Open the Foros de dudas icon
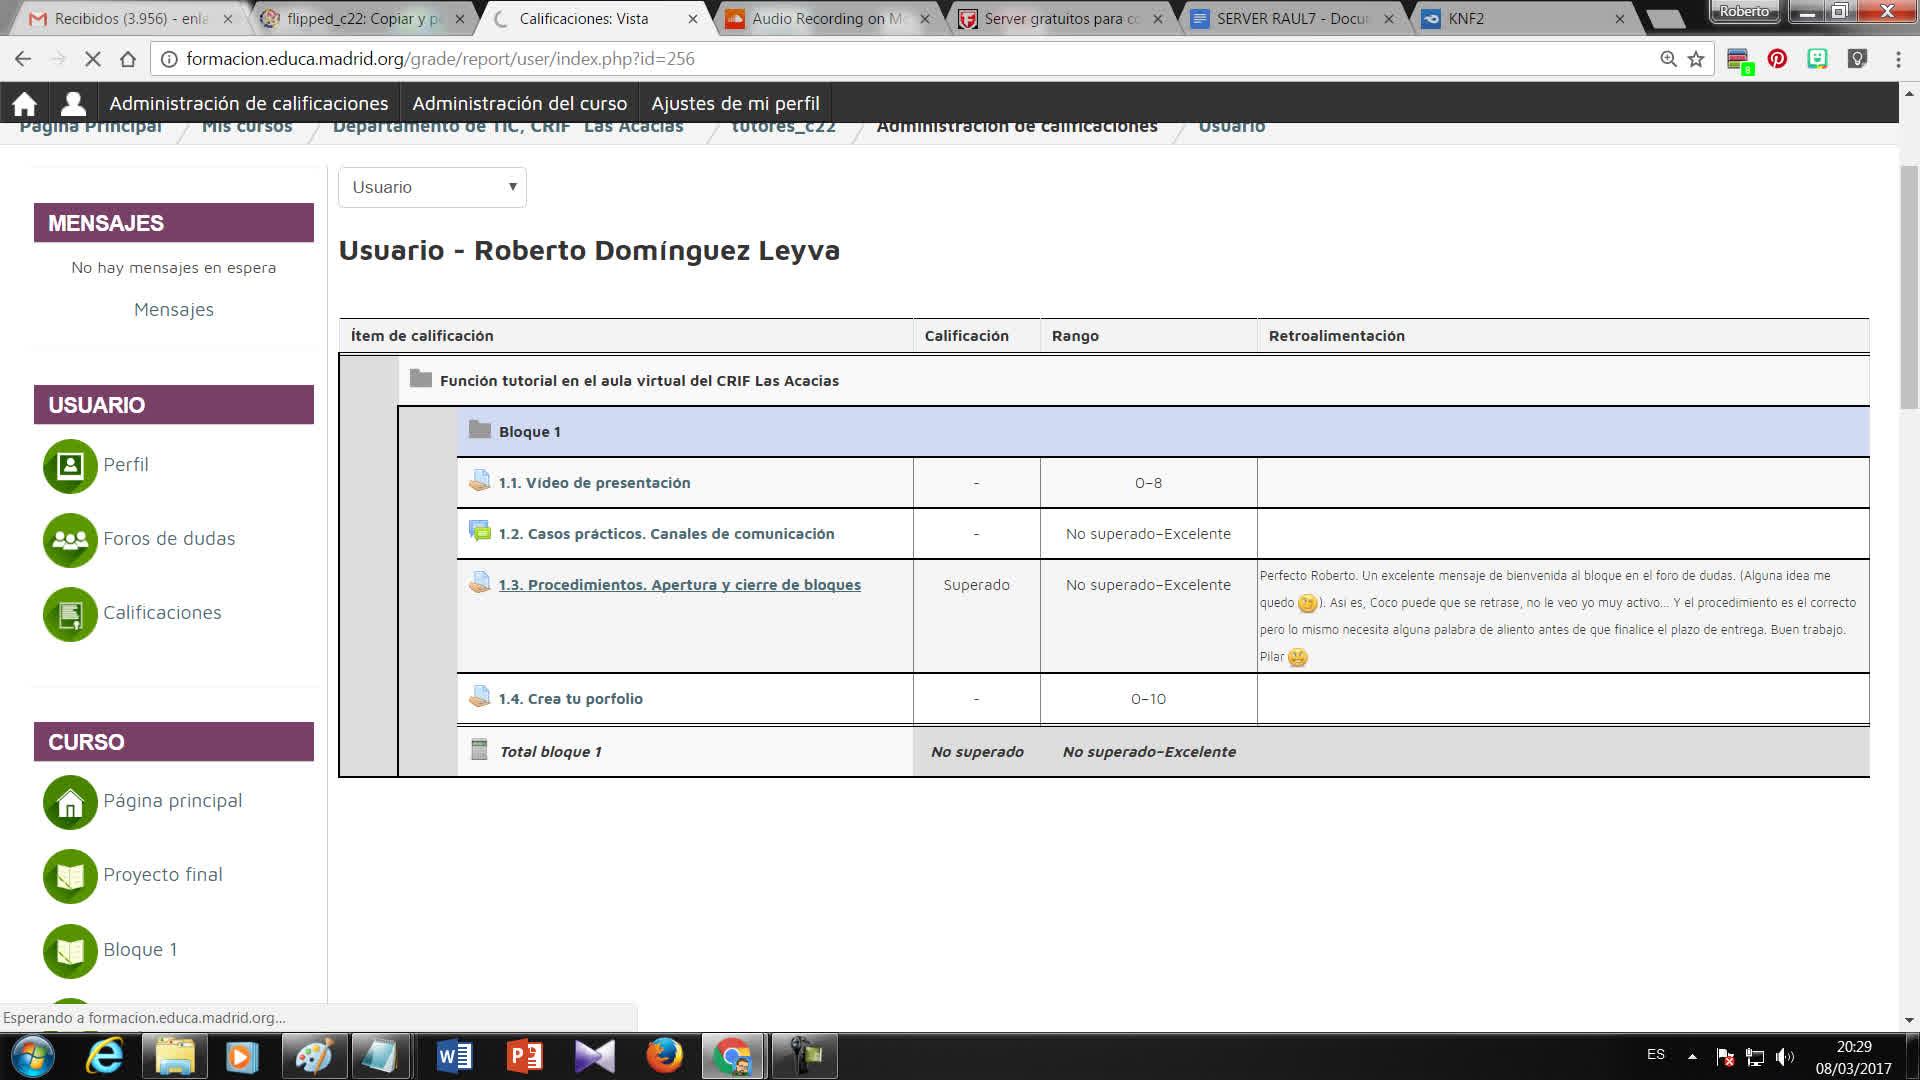This screenshot has width=1920, height=1080. (70, 540)
